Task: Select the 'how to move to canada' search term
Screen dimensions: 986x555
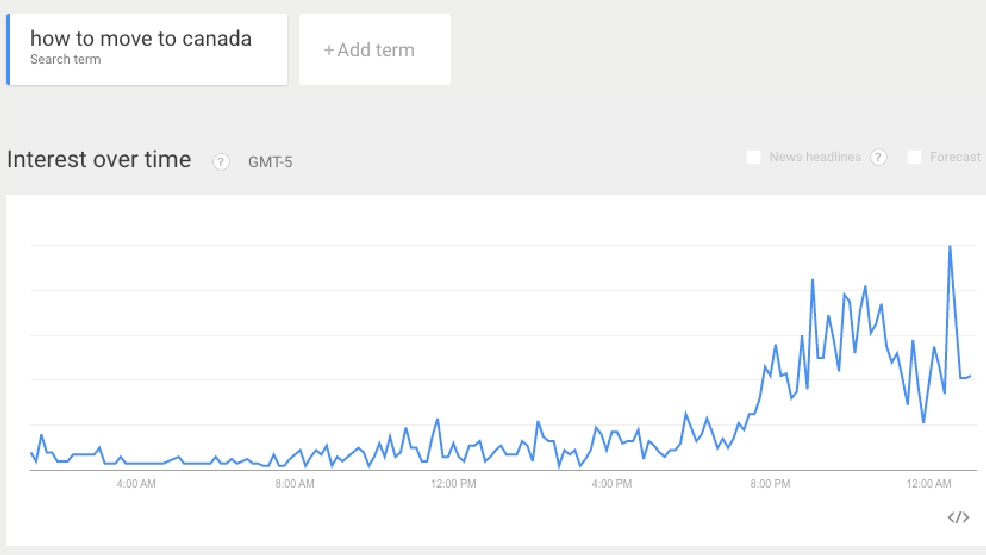Action: click(x=147, y=50)
